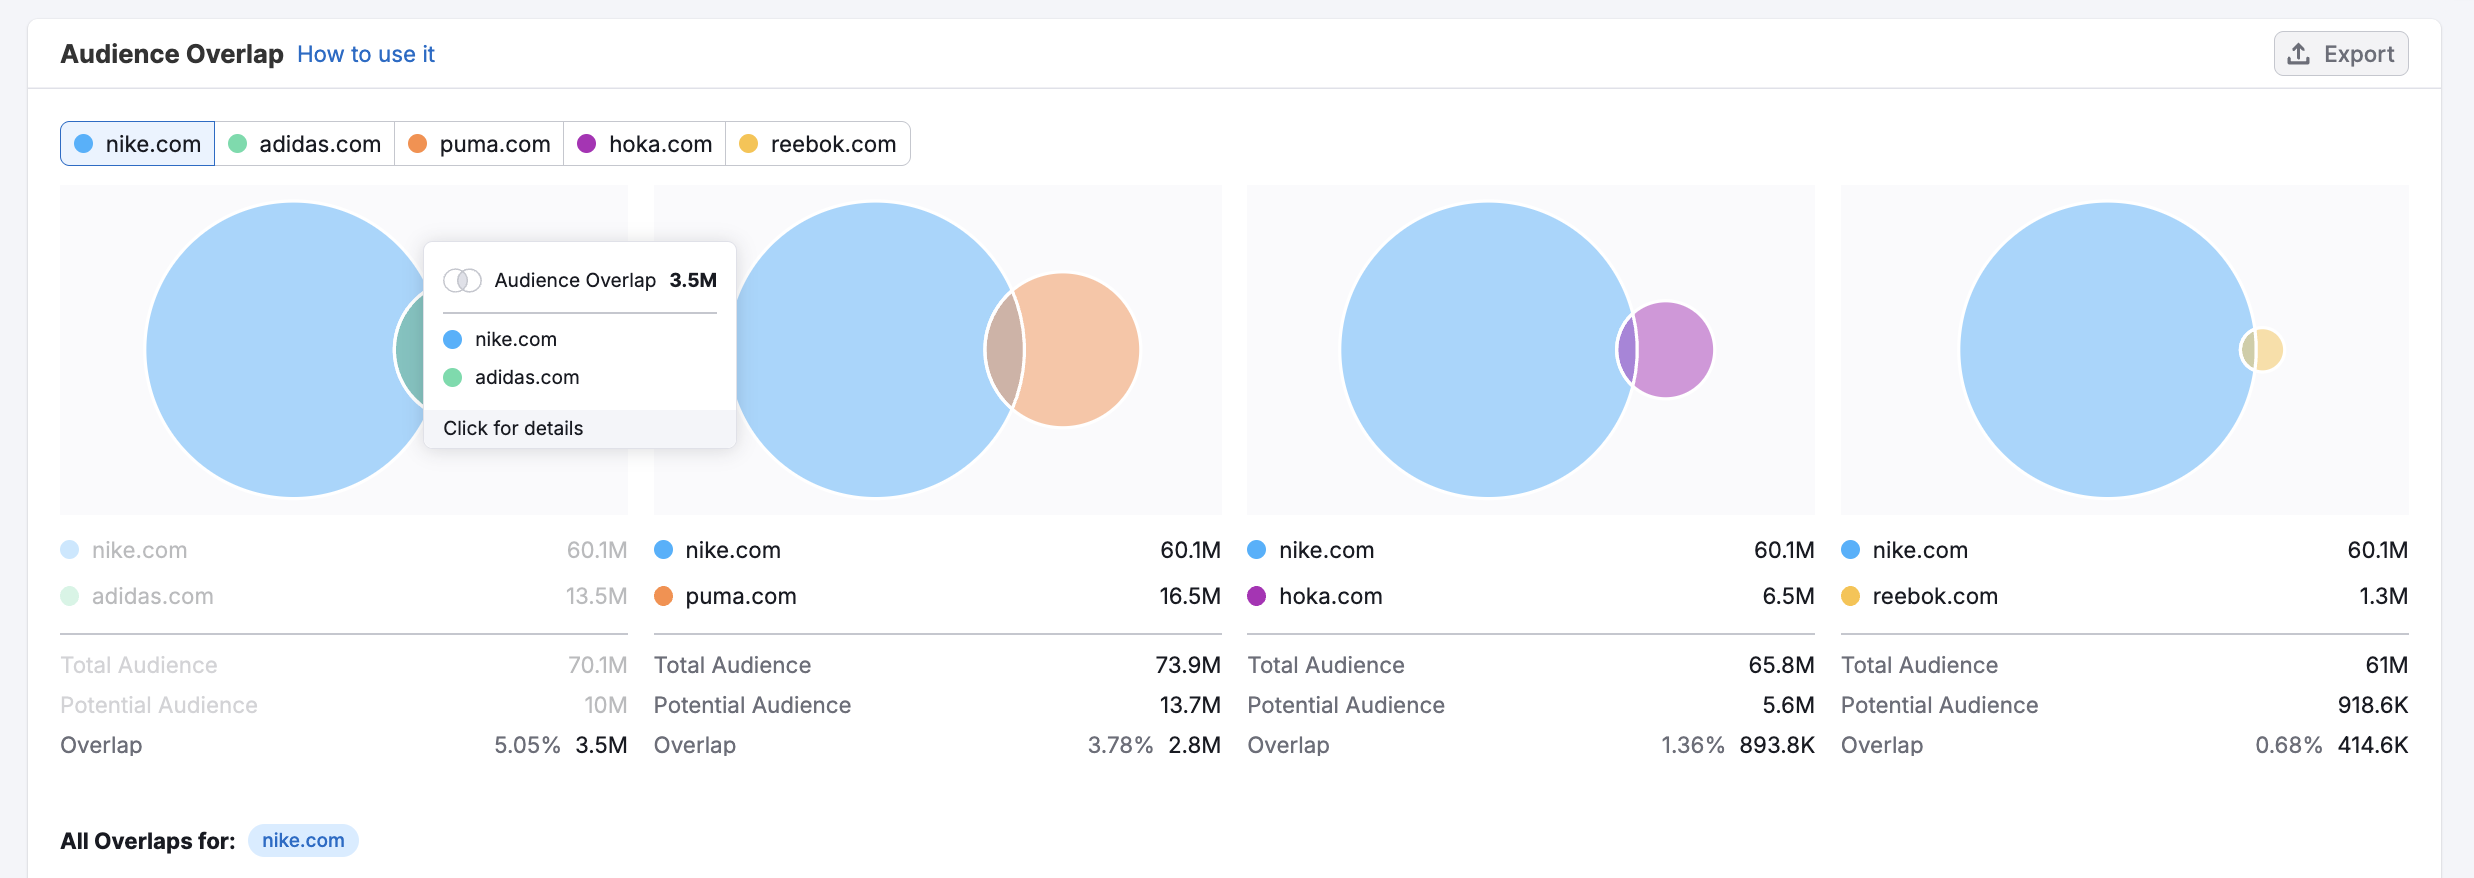Click purple dot next to hoka.com legend
The width and height of the screenshot is (2474, 878).
[1257, 596]
